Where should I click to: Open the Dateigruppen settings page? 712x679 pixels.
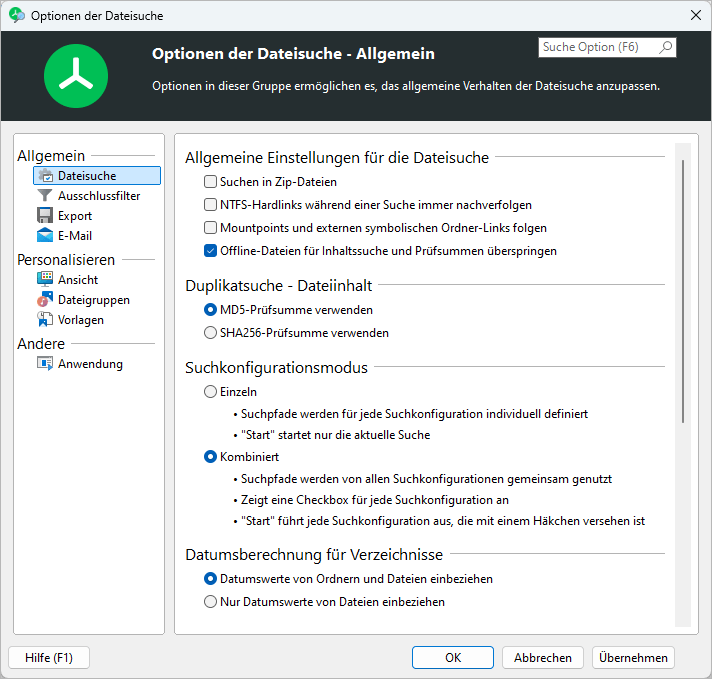point(94,300)
